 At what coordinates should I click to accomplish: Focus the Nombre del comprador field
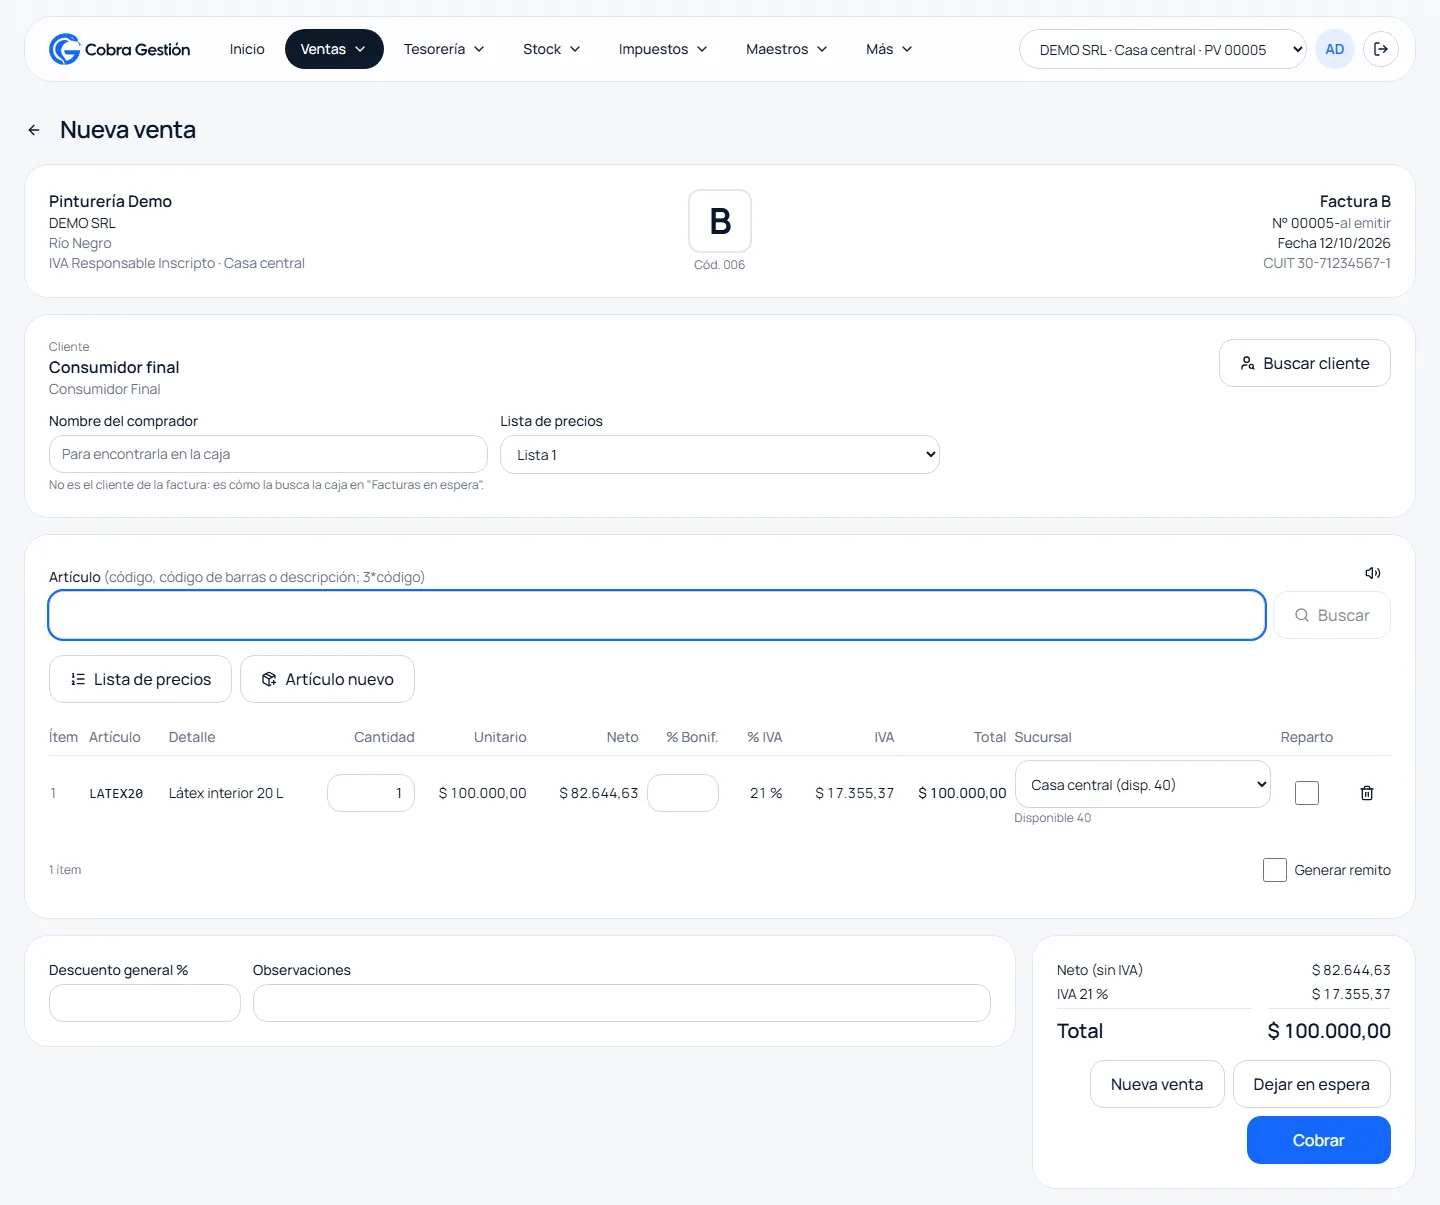pyautogui.click(x=268, y=454)
